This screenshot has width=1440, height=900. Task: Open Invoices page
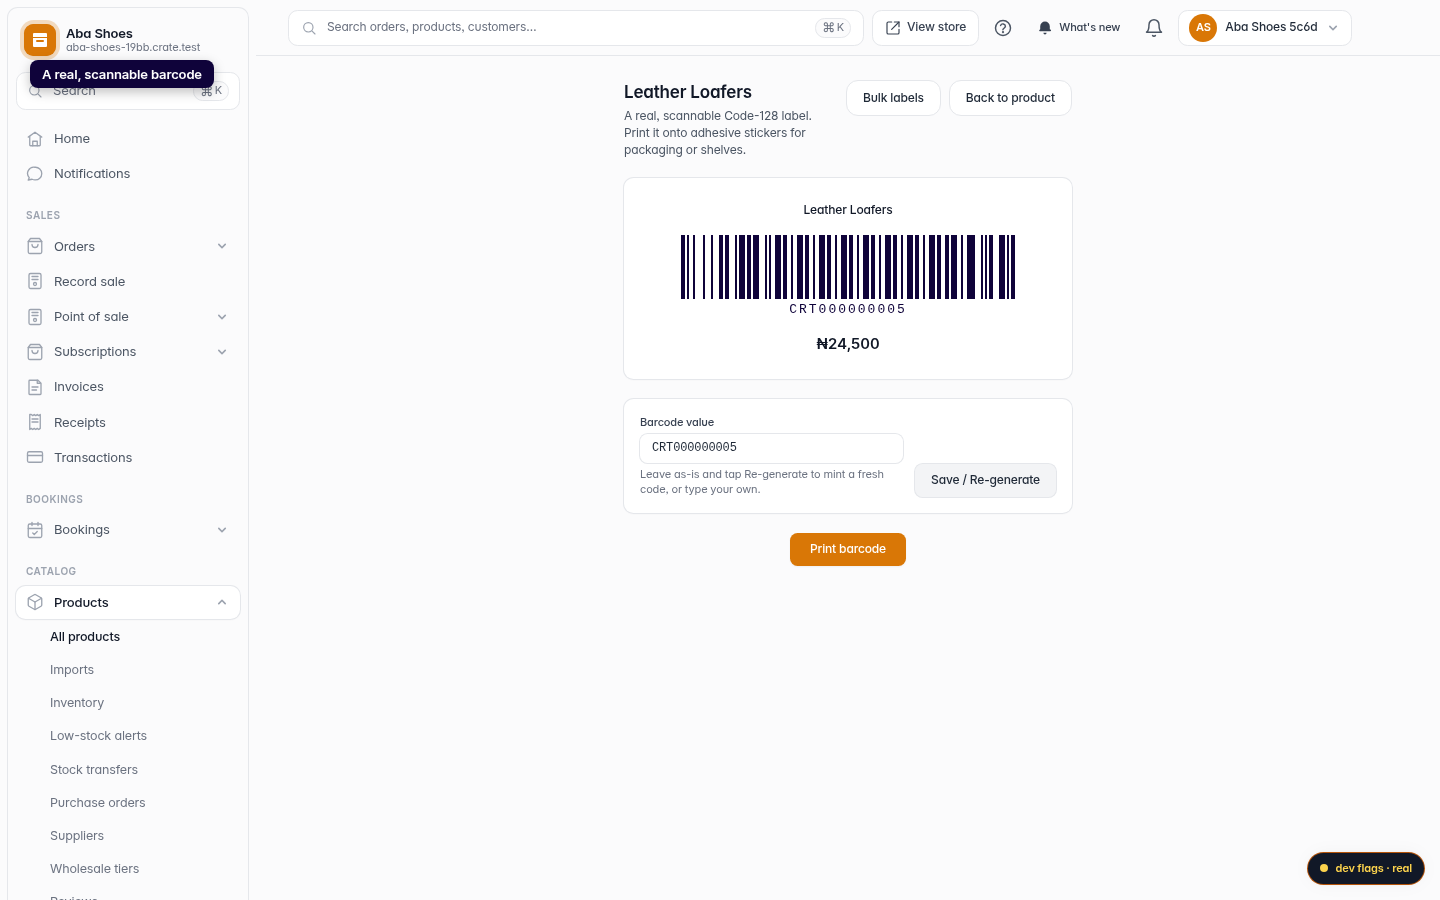pos(128,387)
